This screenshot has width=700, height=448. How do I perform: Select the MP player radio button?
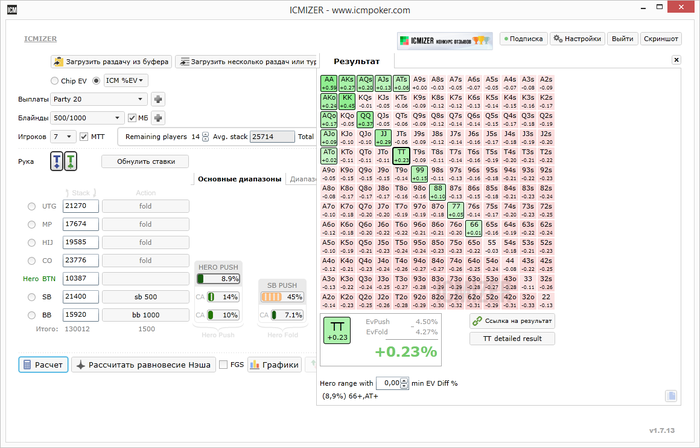pos(31,224)
